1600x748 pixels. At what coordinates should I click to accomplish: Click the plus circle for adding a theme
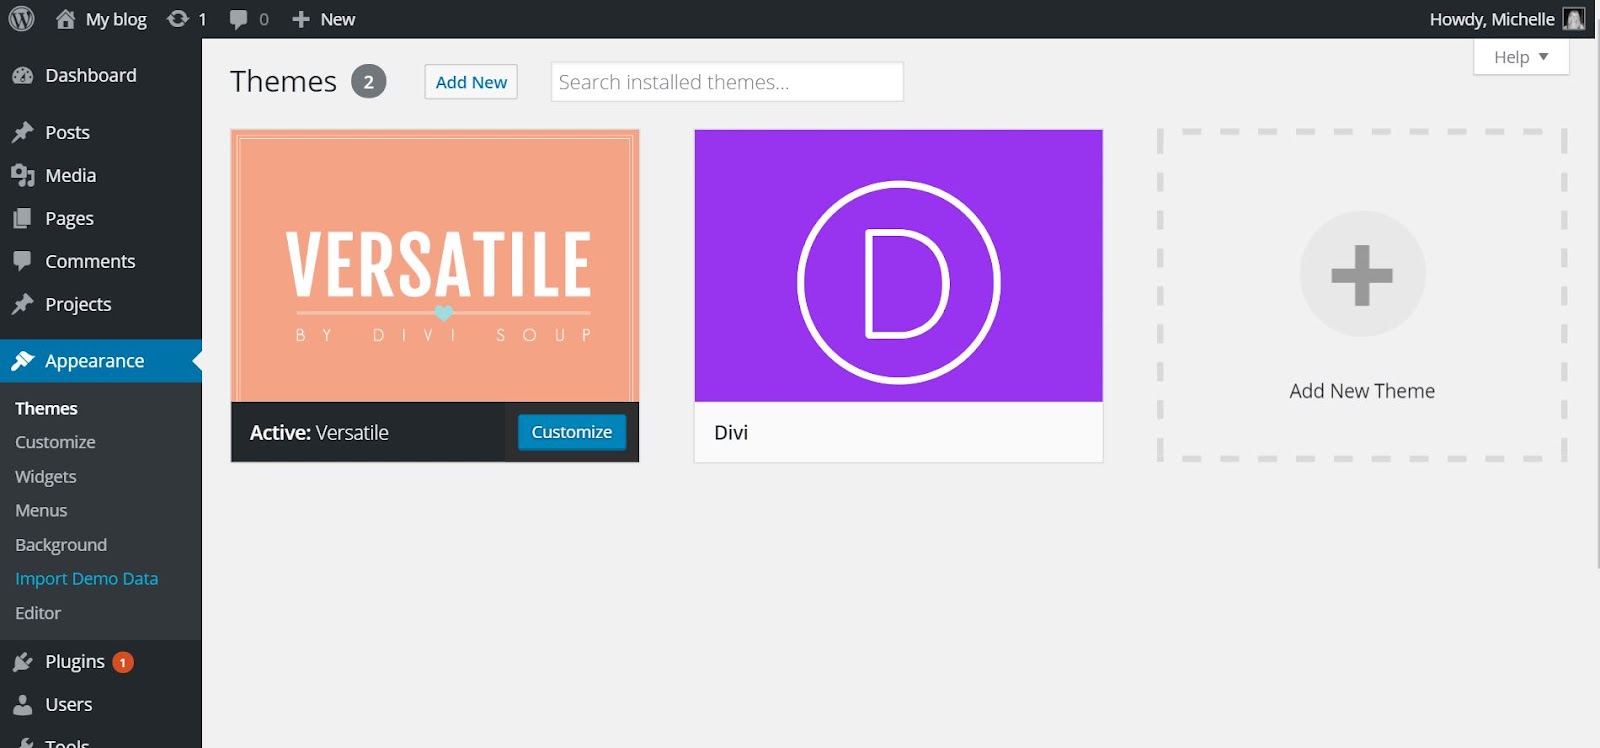point(1362,274)
